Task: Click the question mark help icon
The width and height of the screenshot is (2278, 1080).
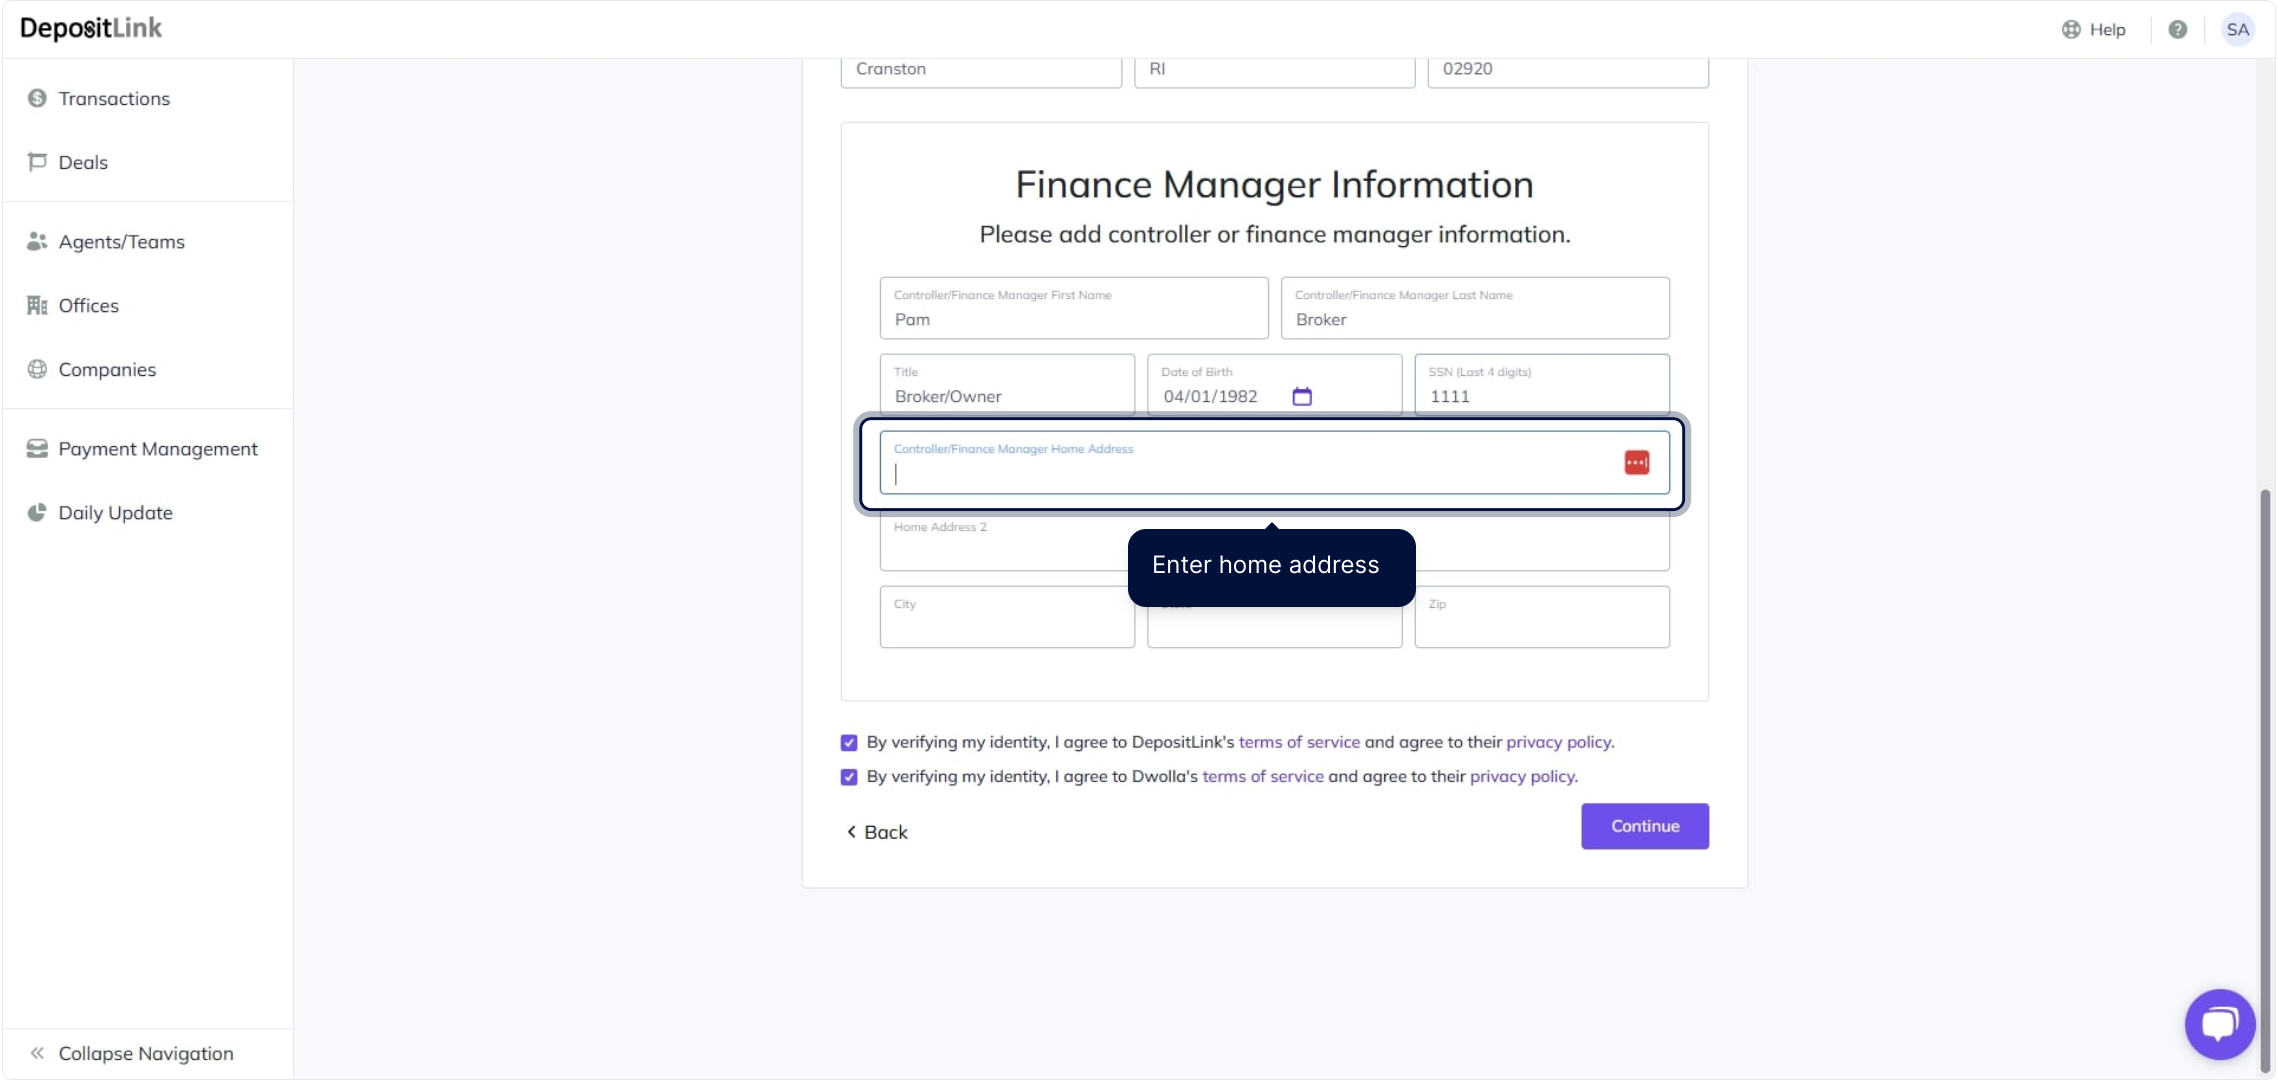Action: point(2177,30)
